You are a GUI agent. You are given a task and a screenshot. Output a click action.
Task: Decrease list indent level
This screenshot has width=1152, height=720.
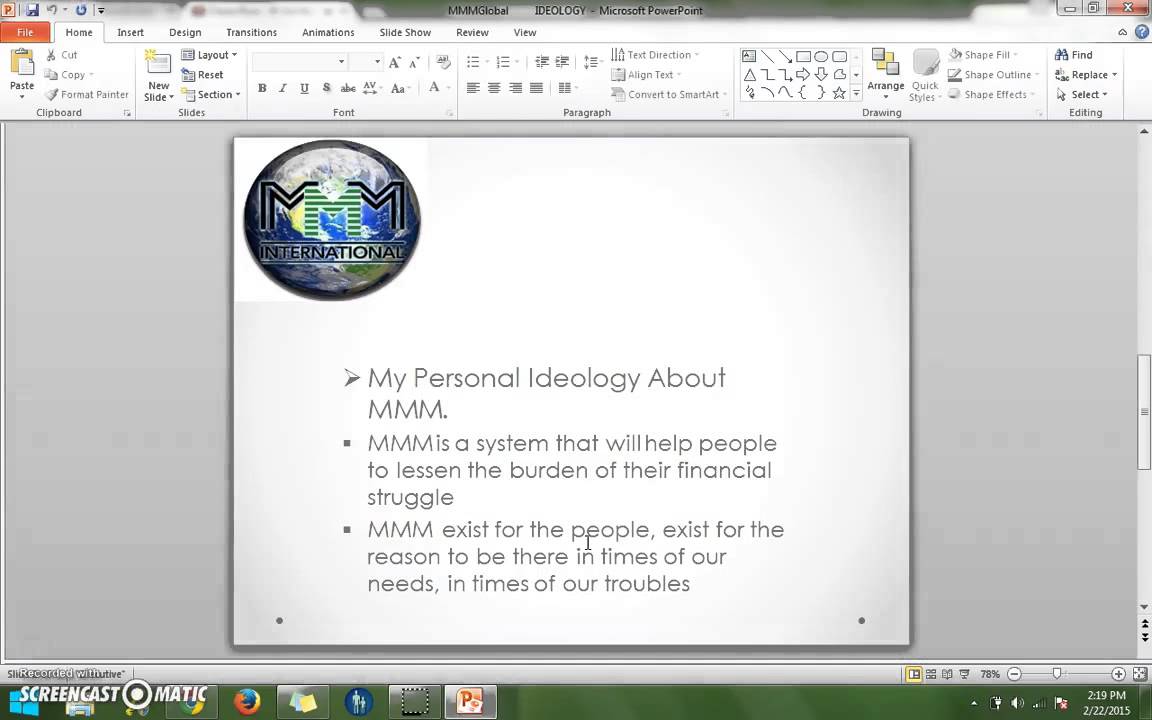pyautogui.click(x=542, y=62)
